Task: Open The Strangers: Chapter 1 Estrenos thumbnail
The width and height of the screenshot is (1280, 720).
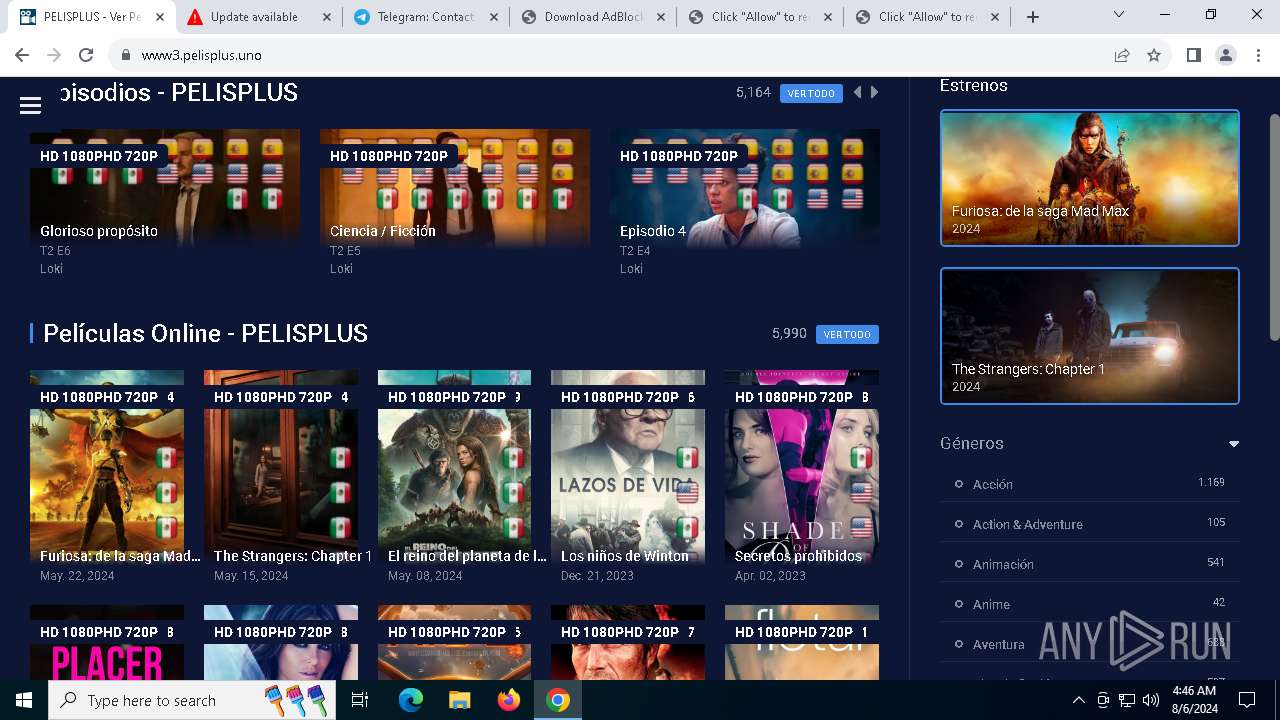Action: pos(1089,336)
